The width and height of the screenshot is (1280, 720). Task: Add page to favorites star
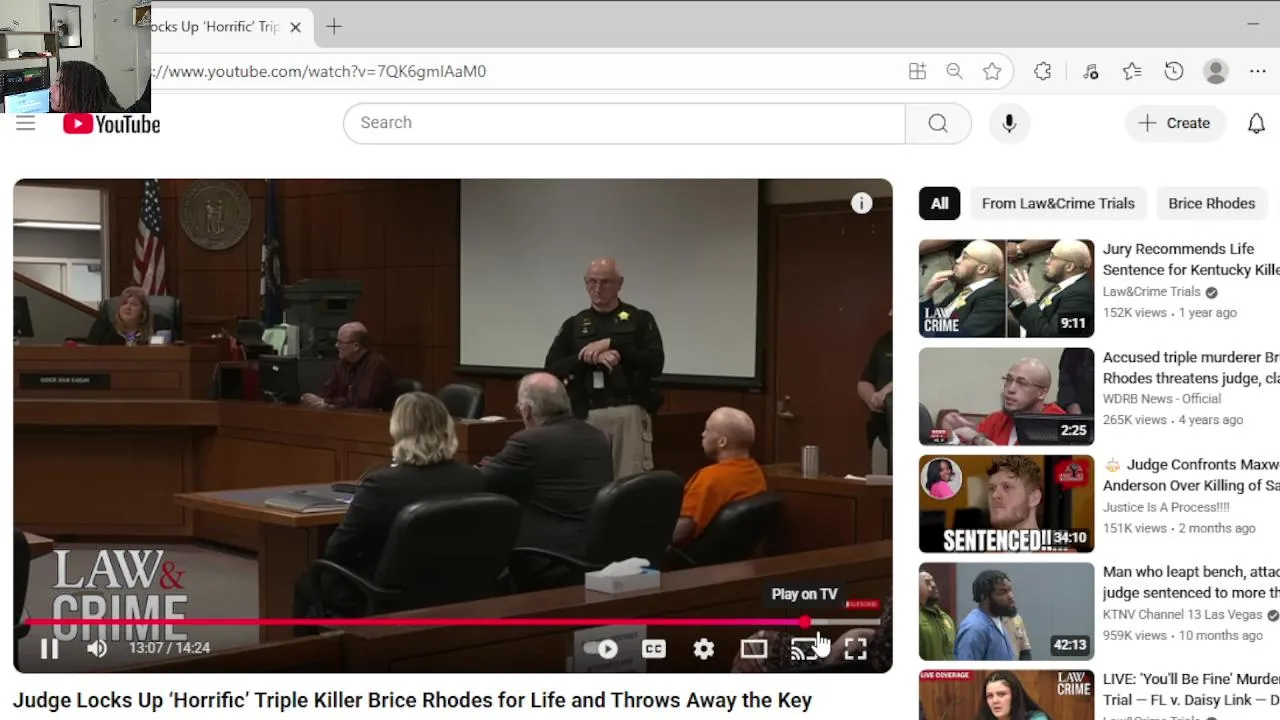point(992,71)
